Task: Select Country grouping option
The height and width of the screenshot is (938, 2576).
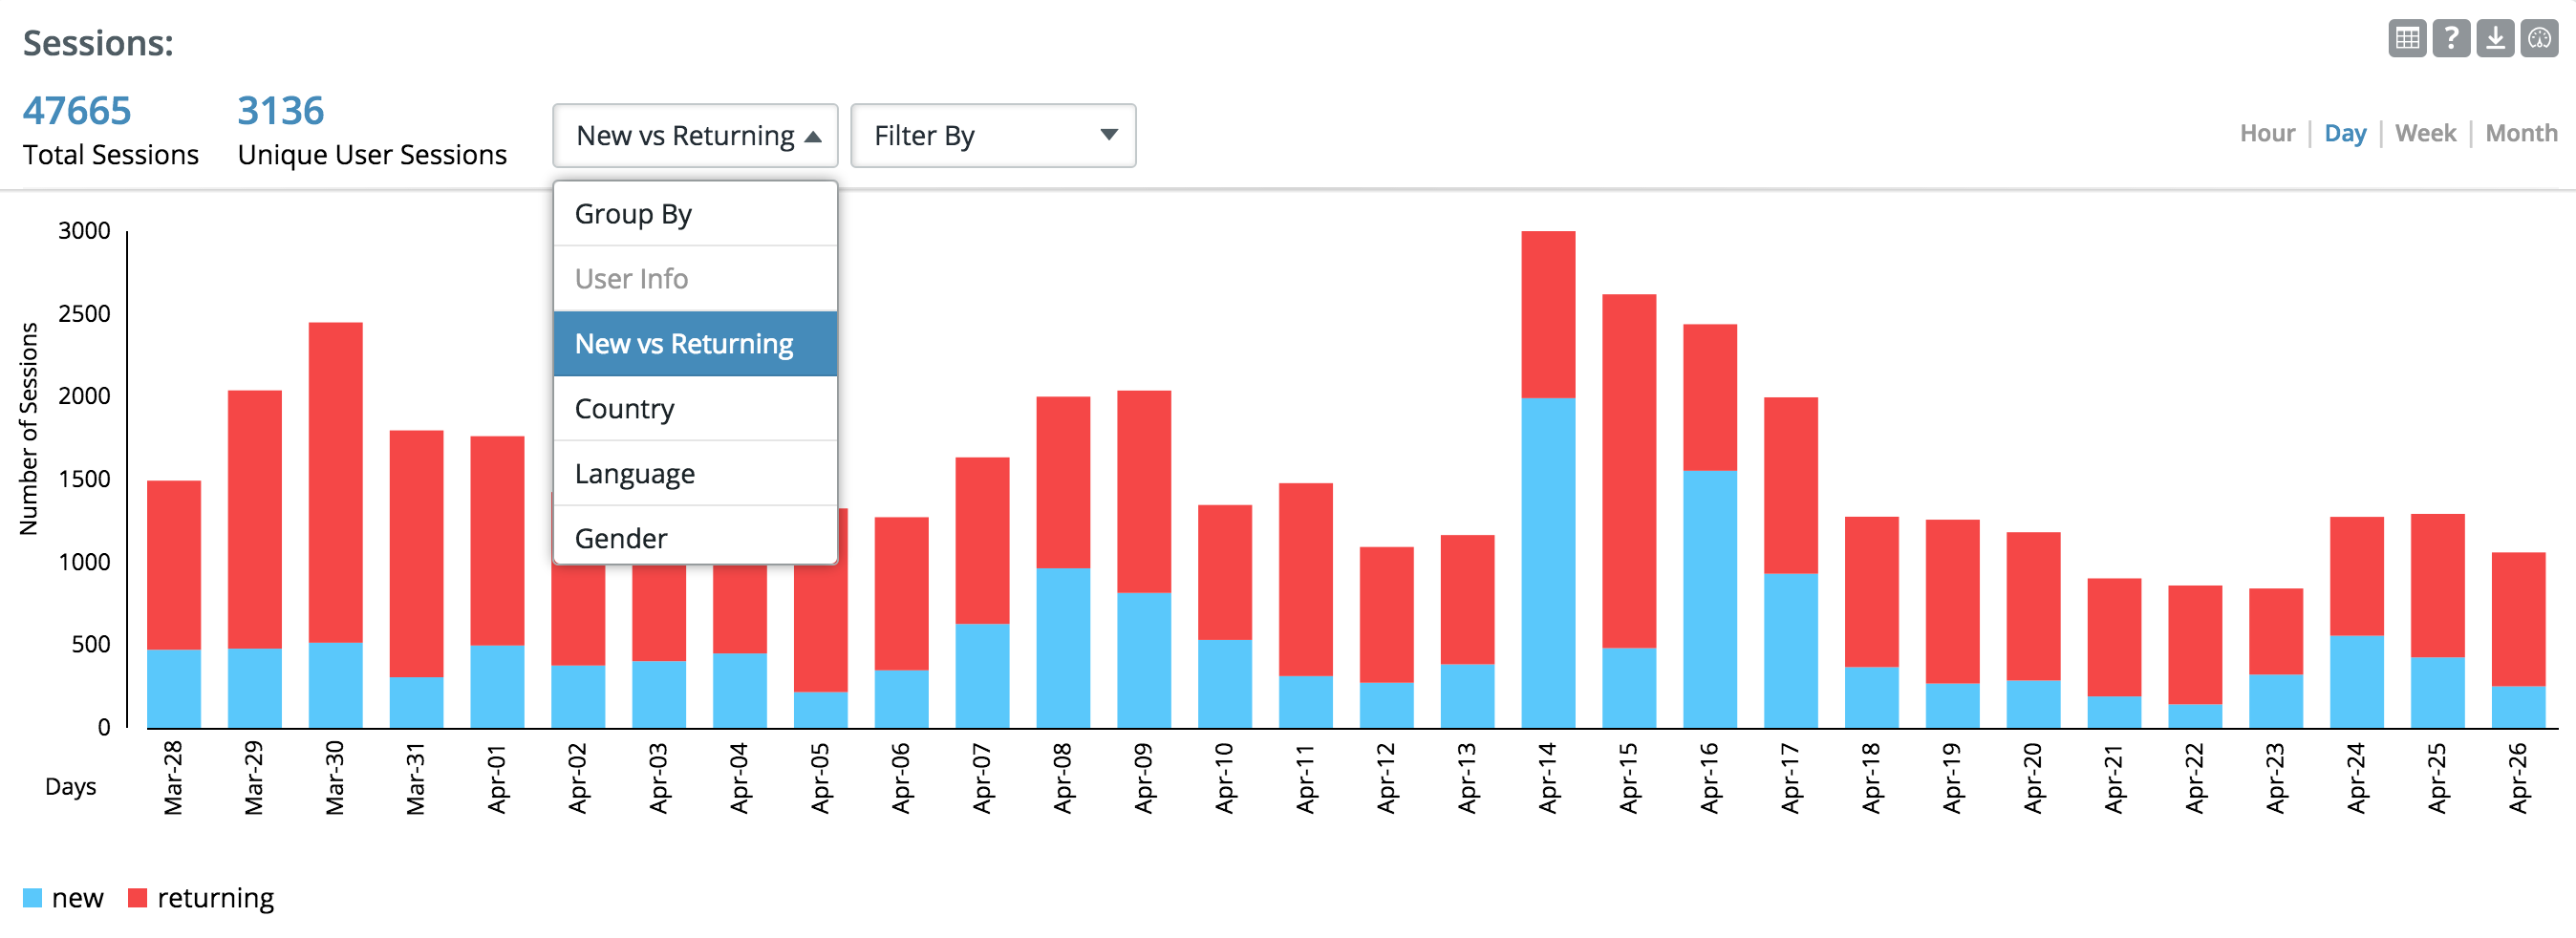Action: (695, 408)
